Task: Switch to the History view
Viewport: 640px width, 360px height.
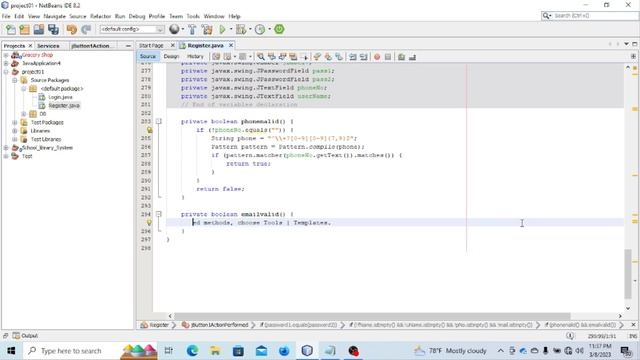Action: (195, 56)
